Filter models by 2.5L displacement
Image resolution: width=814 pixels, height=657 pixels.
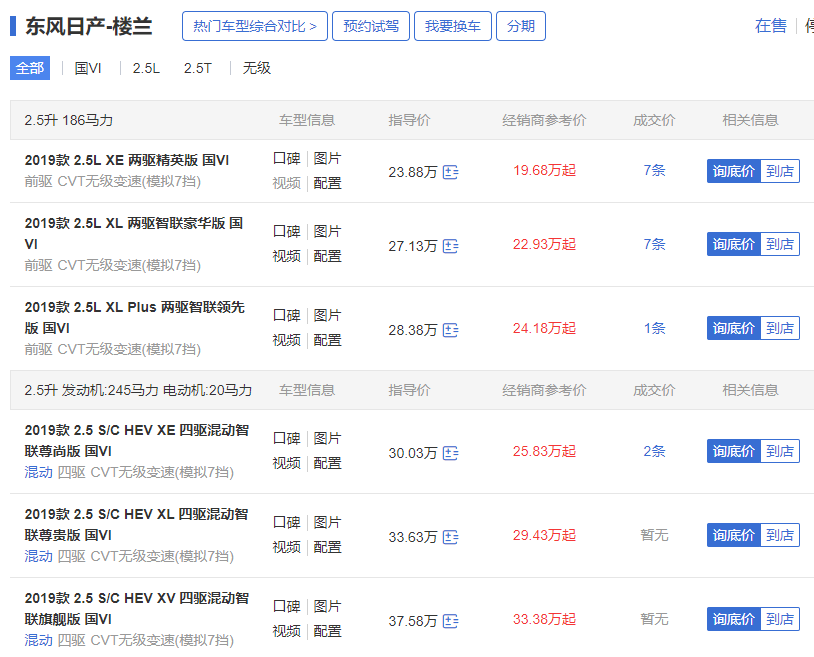click(x=146, y=68)
